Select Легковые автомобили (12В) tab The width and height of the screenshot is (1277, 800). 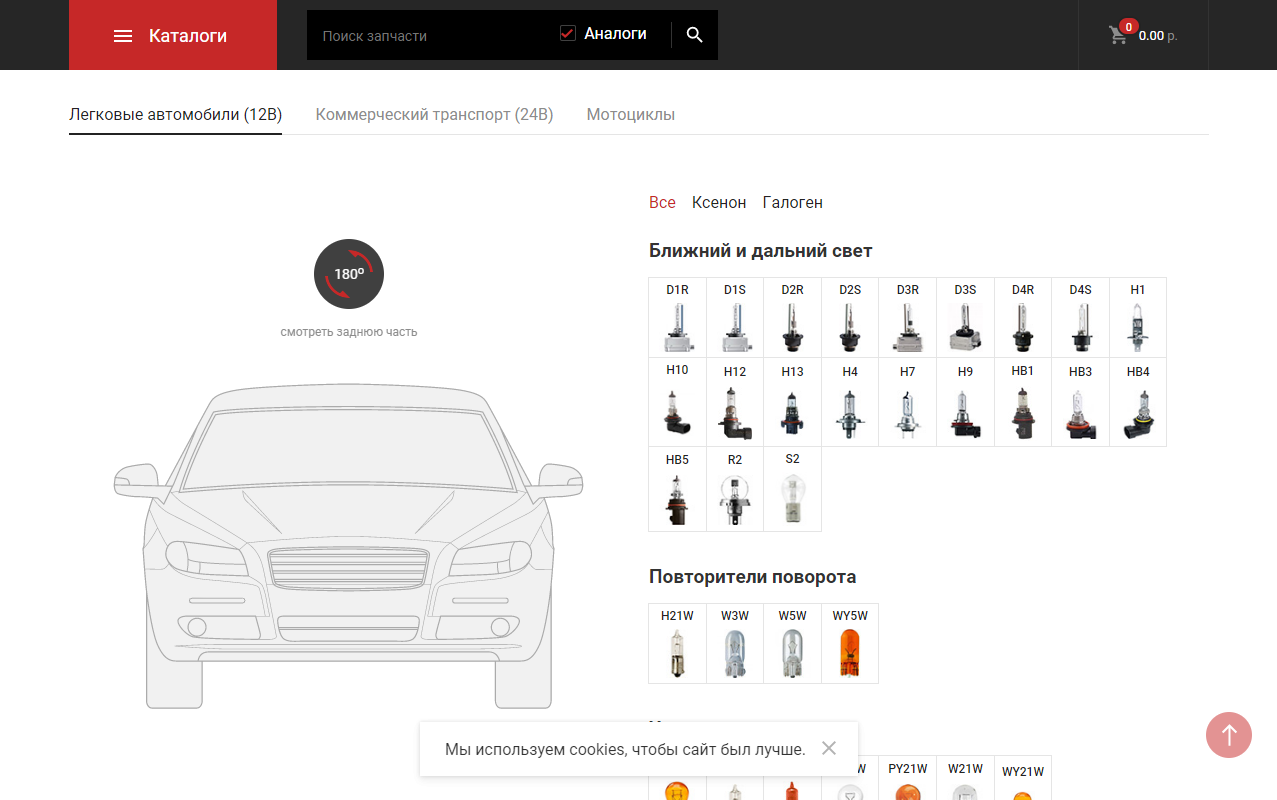[x=175, y=114]
